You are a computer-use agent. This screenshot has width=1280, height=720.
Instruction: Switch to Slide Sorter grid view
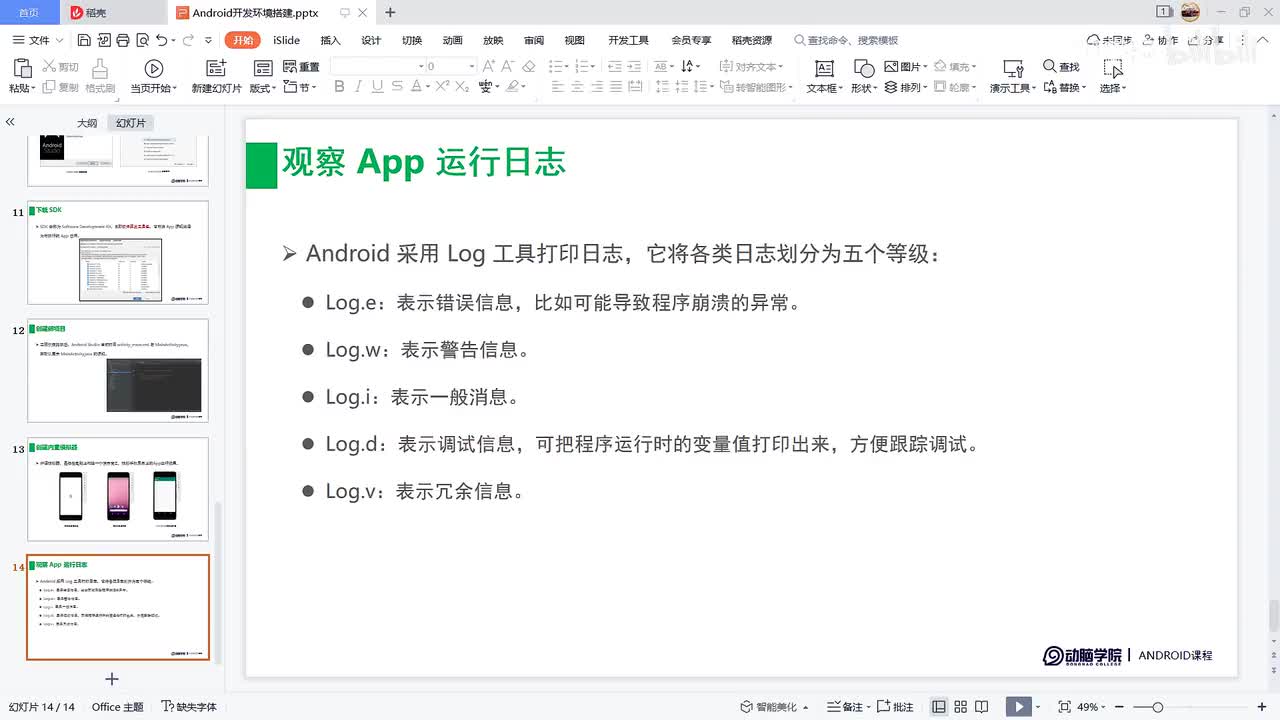click(961, 707)
